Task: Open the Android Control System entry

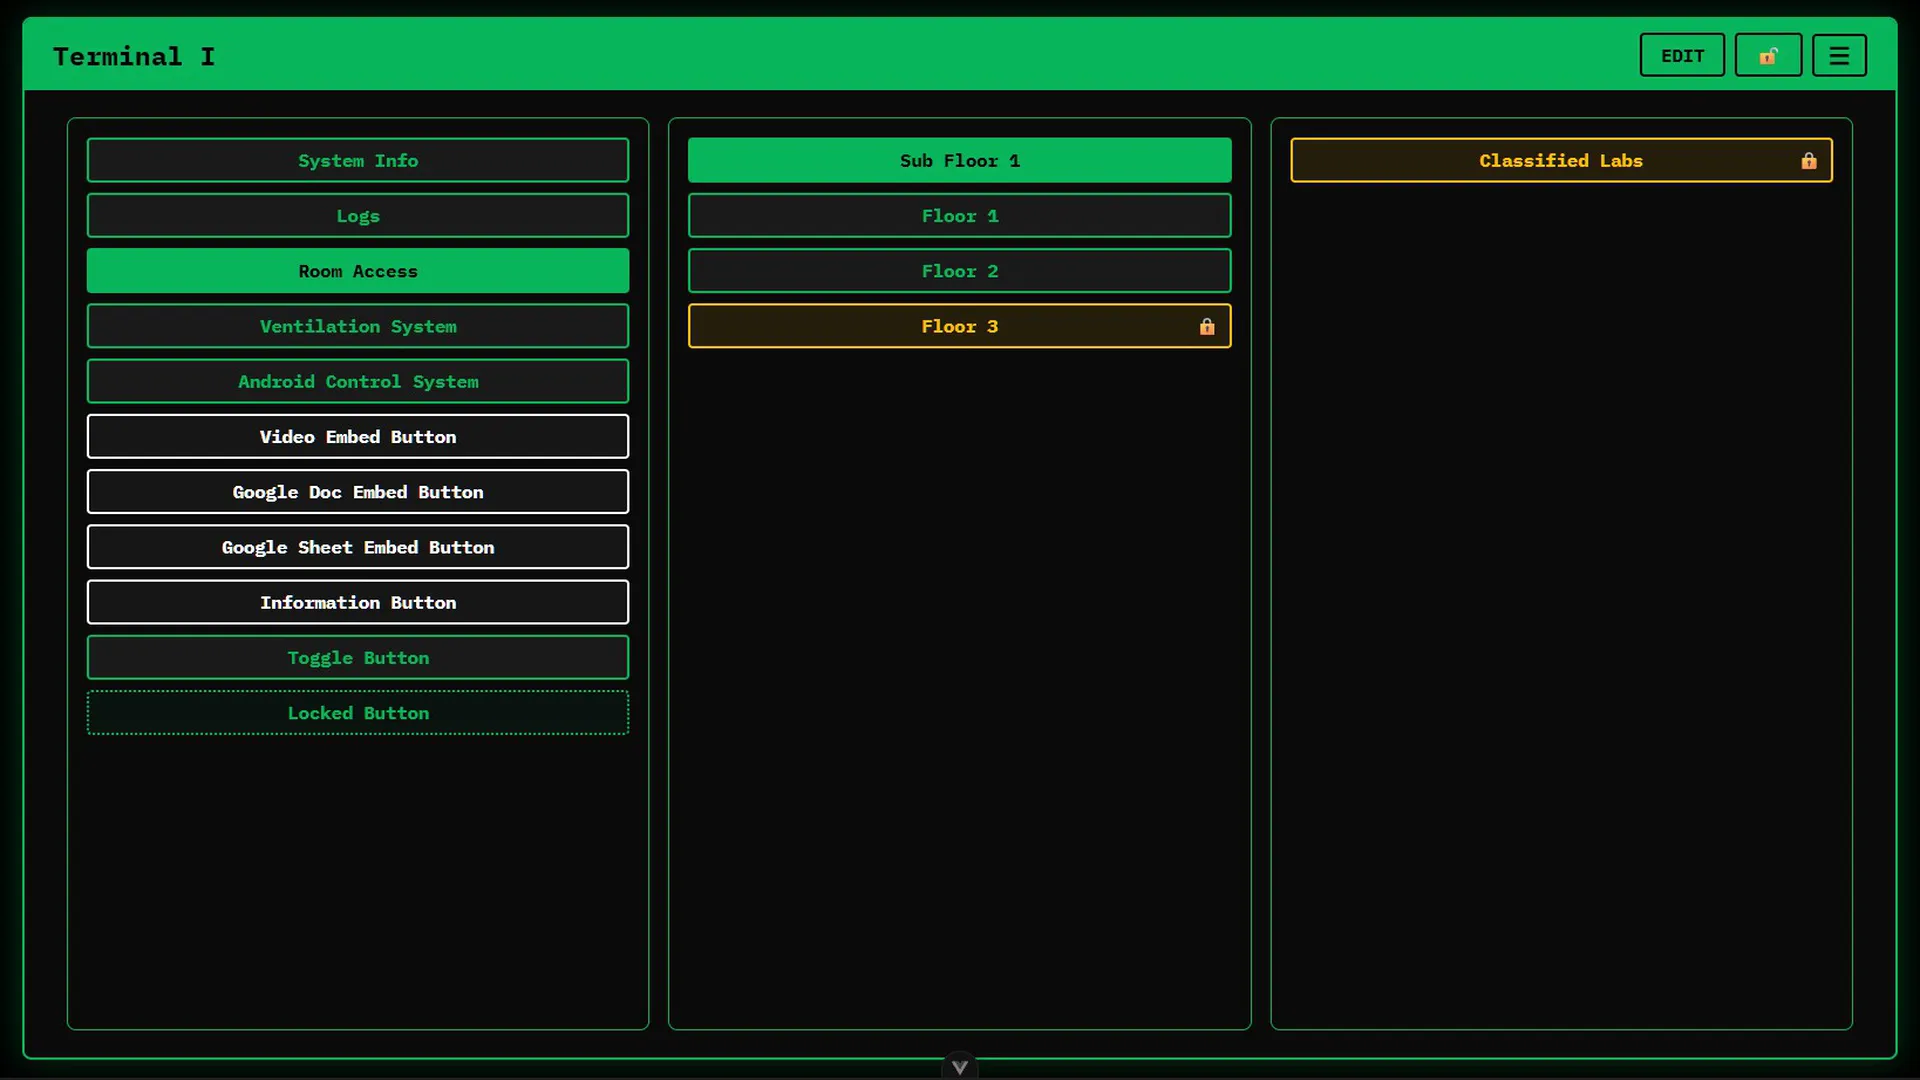Action: (358, 382)
